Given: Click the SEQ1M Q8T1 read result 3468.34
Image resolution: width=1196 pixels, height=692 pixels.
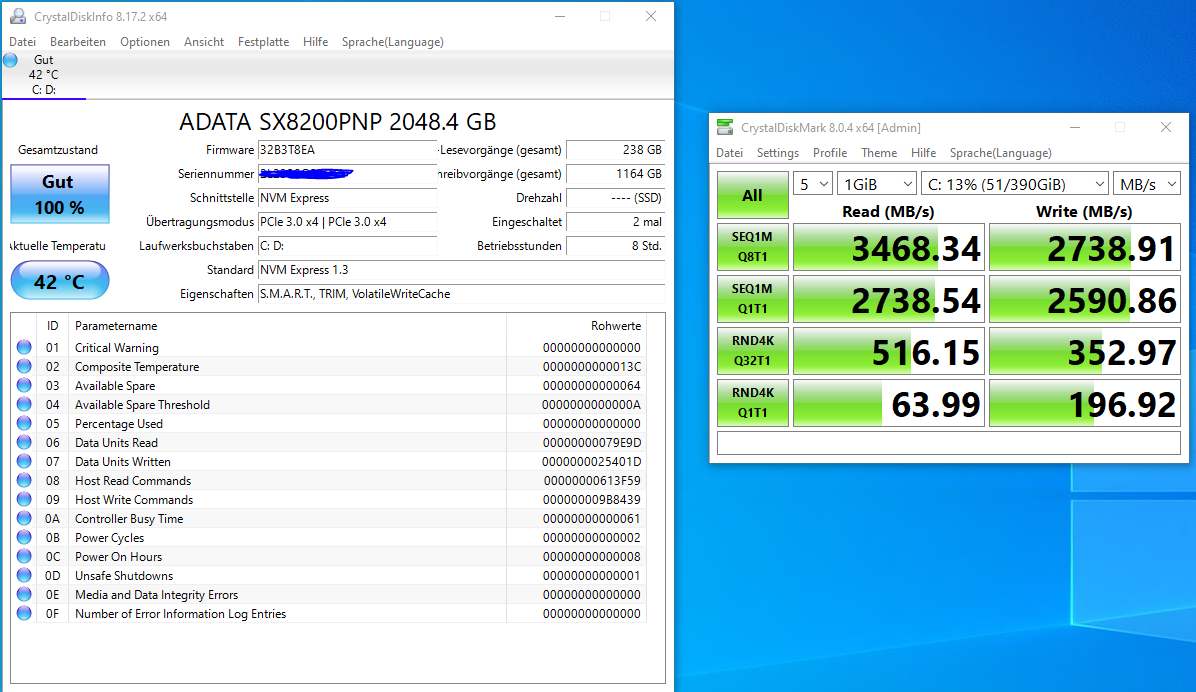Looking at the screenshot, I should tap(889, 247).
